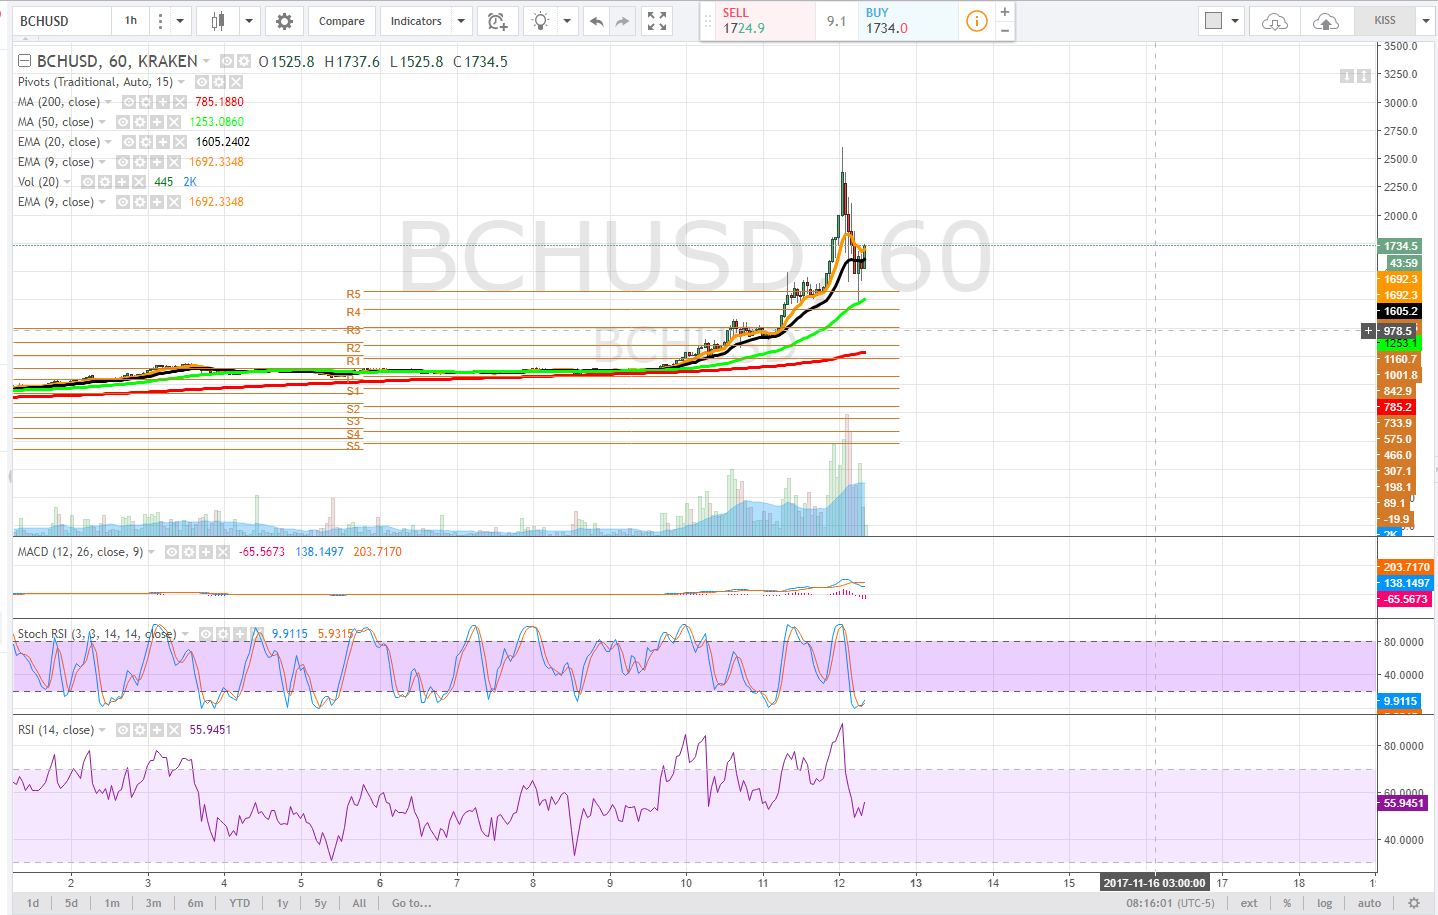Redo the last chart action
The width and height of the screenshot is (1438, 915).
click(622, 21)
